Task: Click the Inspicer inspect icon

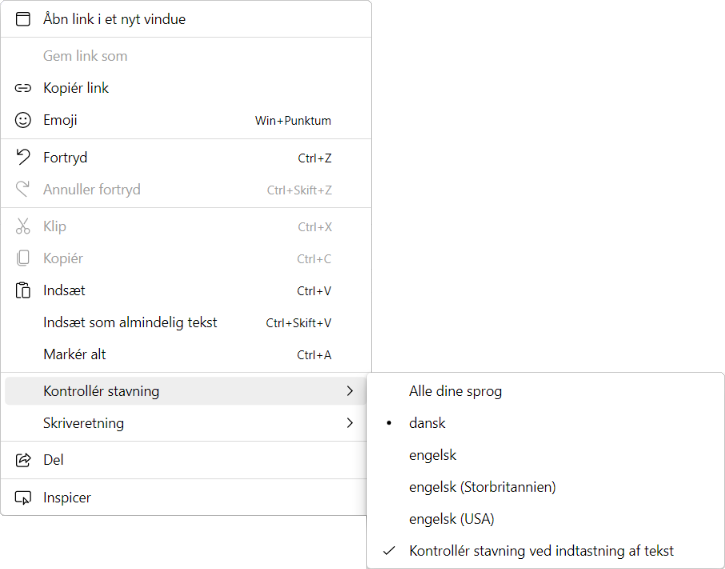Action: click(x=23, y=497)
